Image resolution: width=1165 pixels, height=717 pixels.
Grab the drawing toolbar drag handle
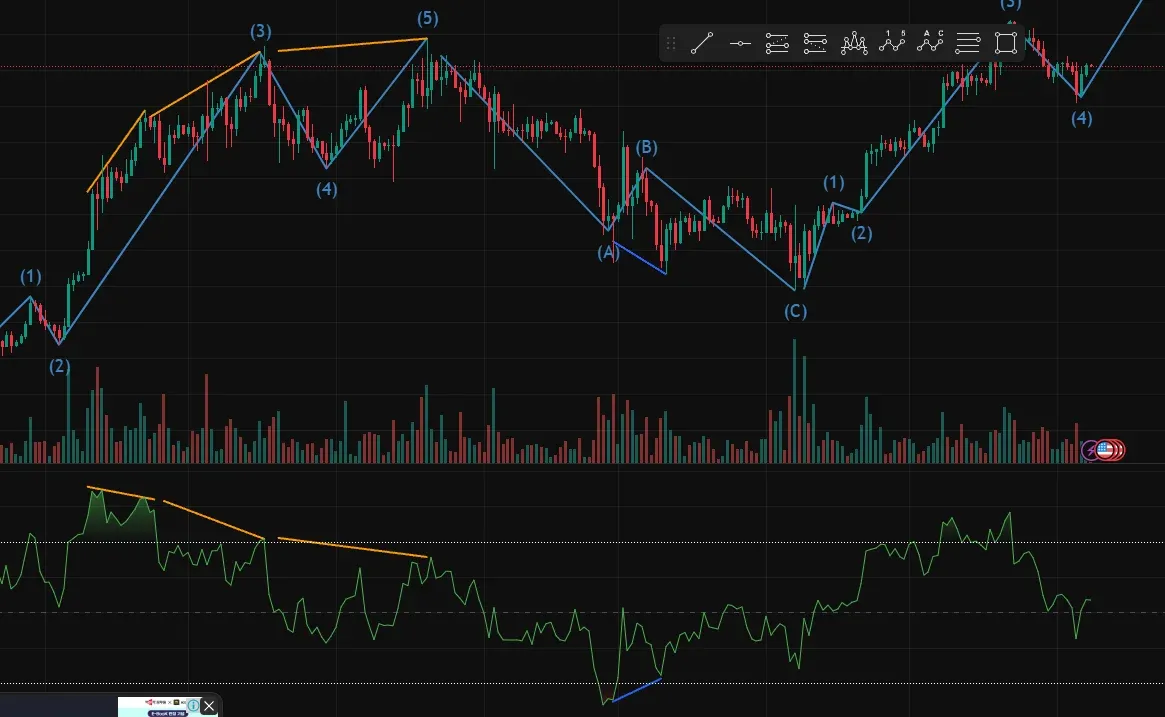pyautogui.click(x=671, y=43)
